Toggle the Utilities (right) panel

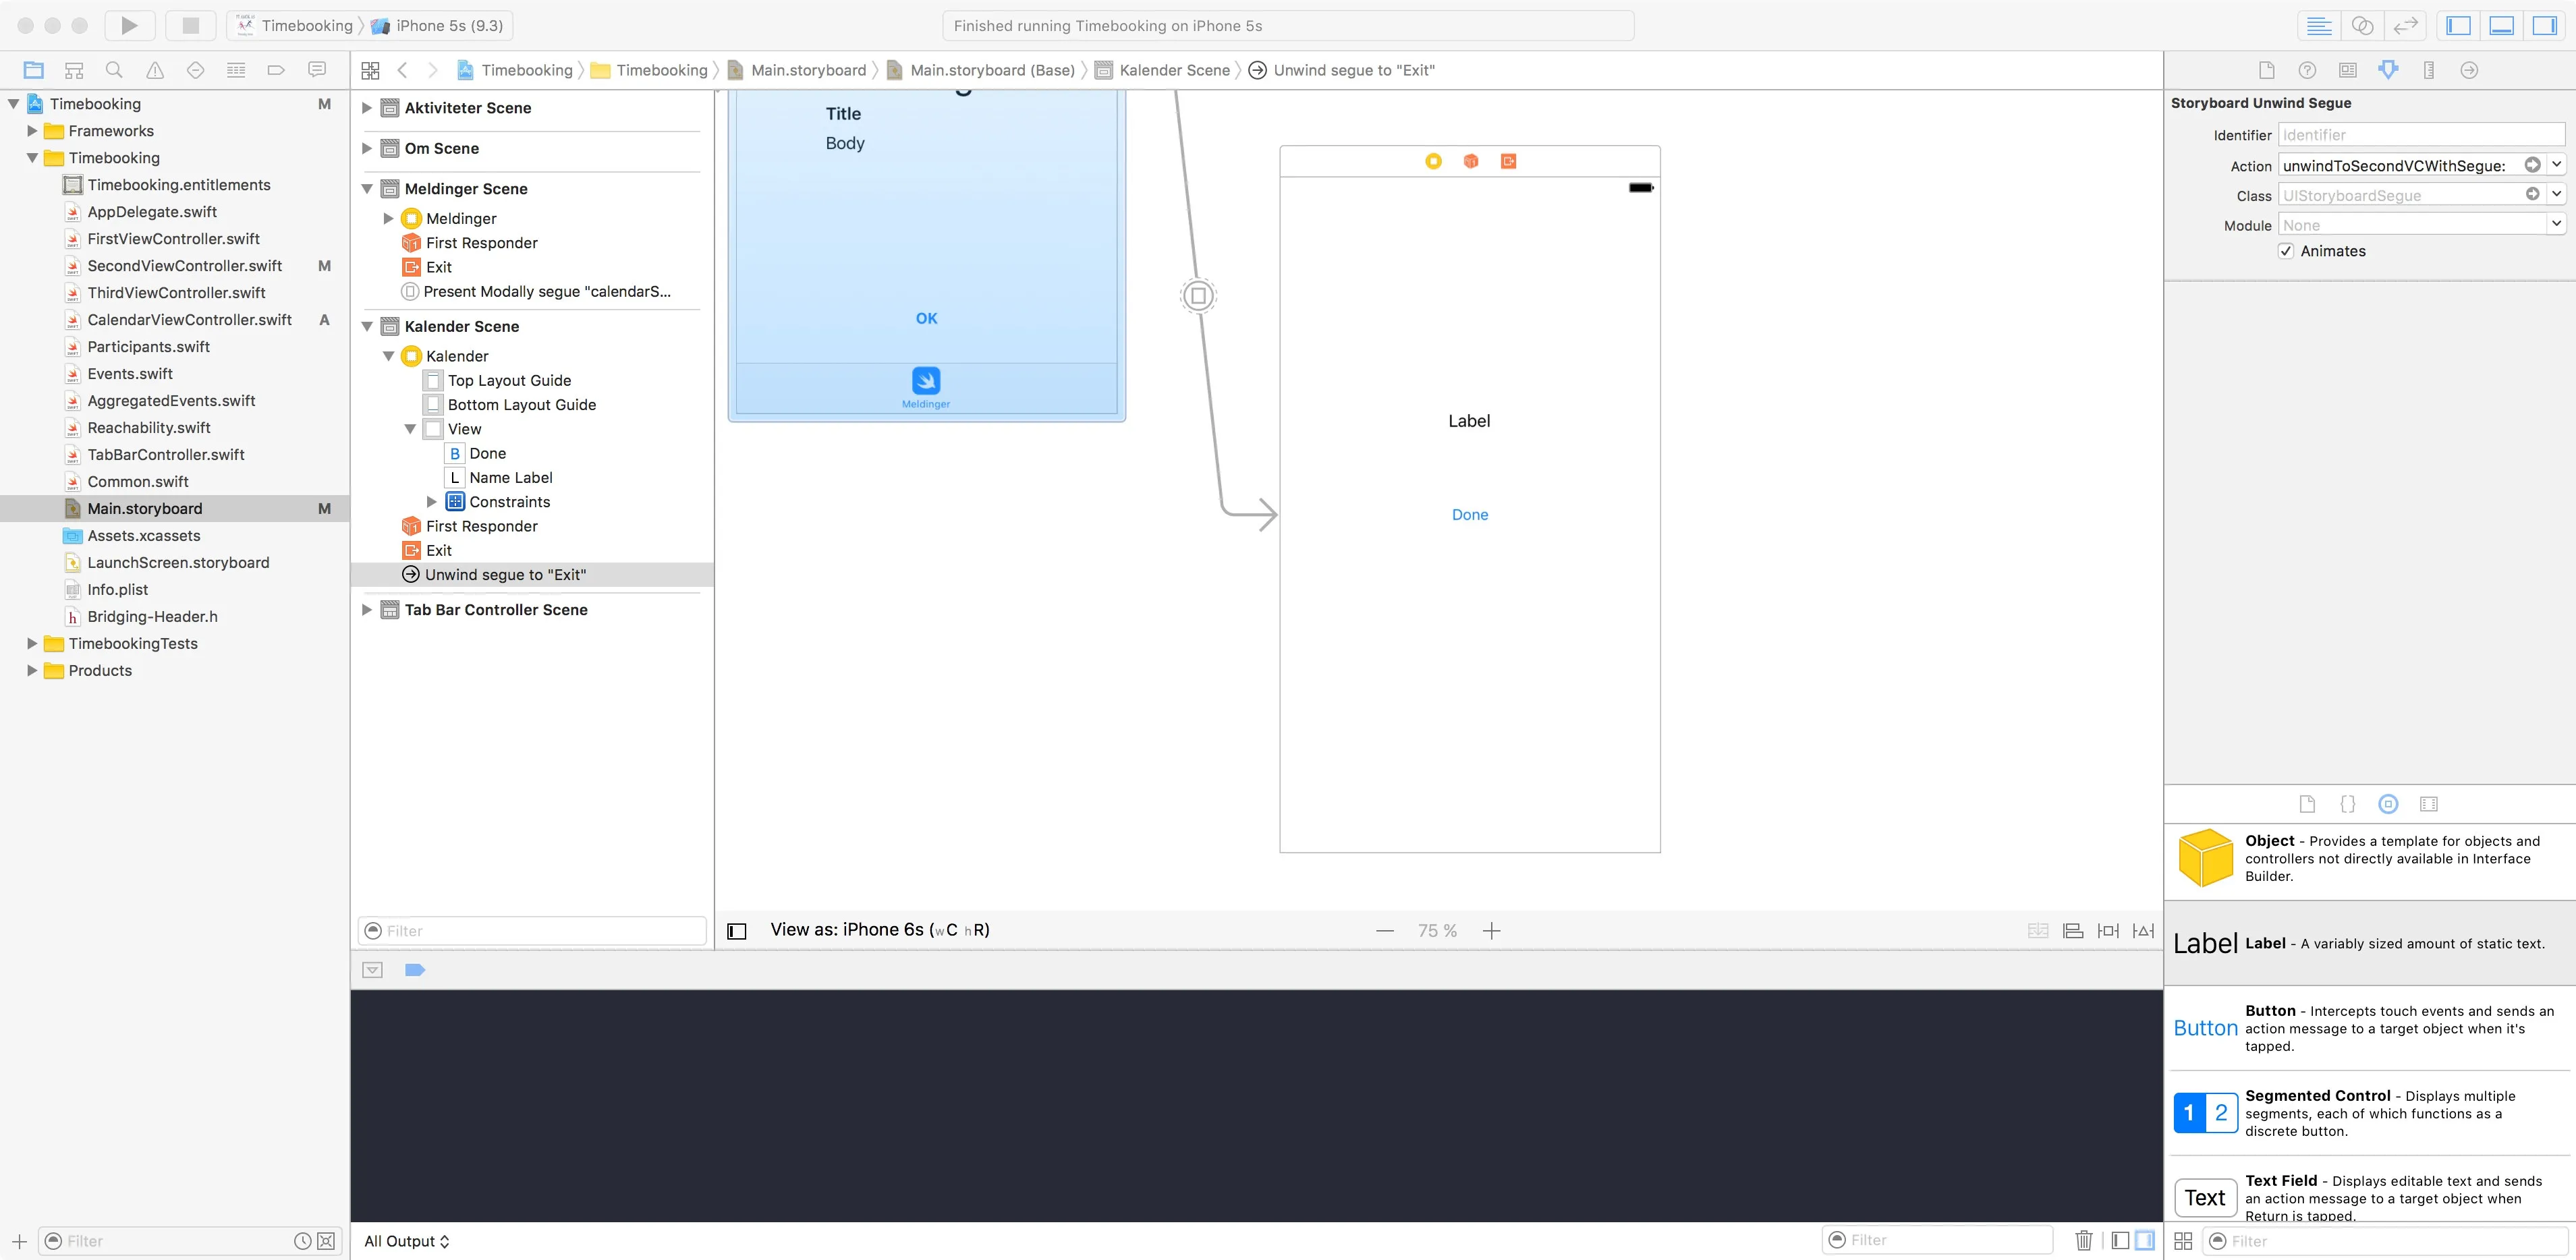click(2544, 25)
